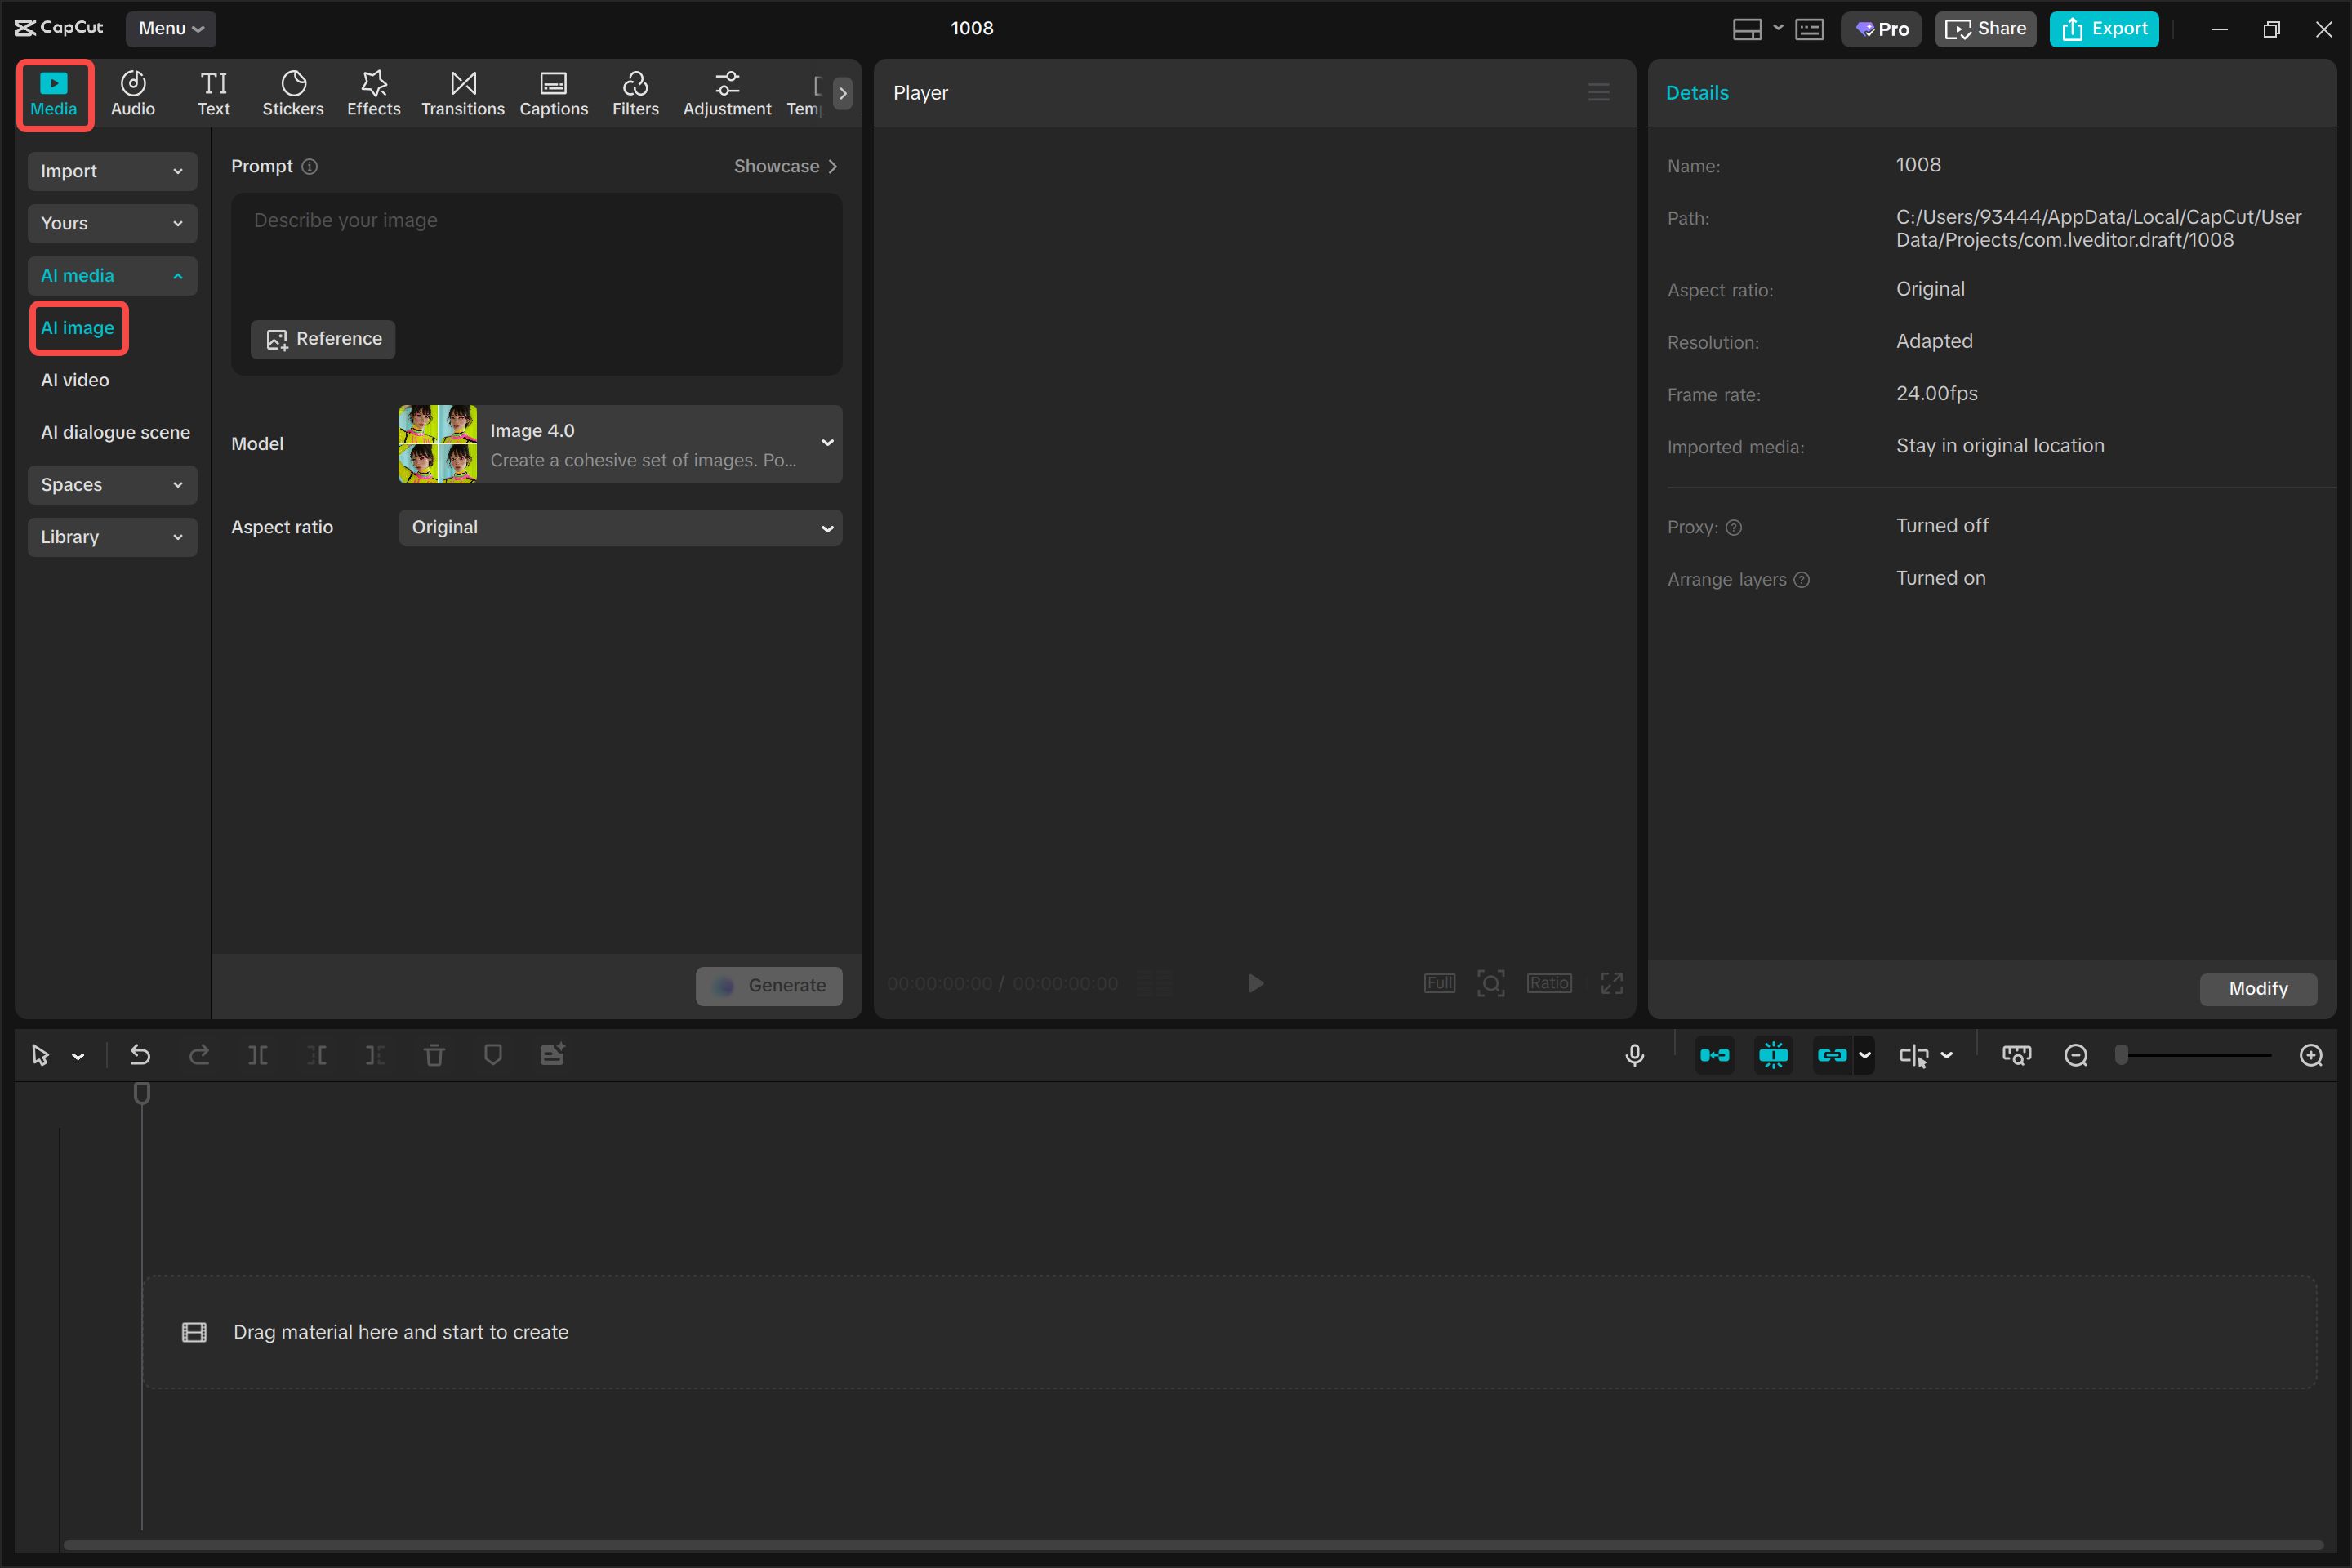Open the Showcase link
This screenshot has height=1568, width=2352.
[786, 166]
